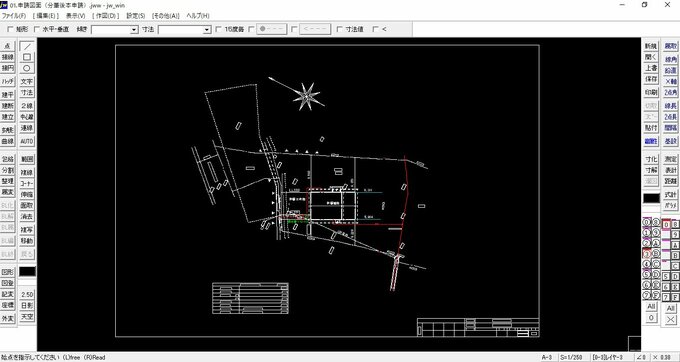This screenshot has width=680, height=362.
Task: Open the 表示(V) menu
Action: pos(75,16)
